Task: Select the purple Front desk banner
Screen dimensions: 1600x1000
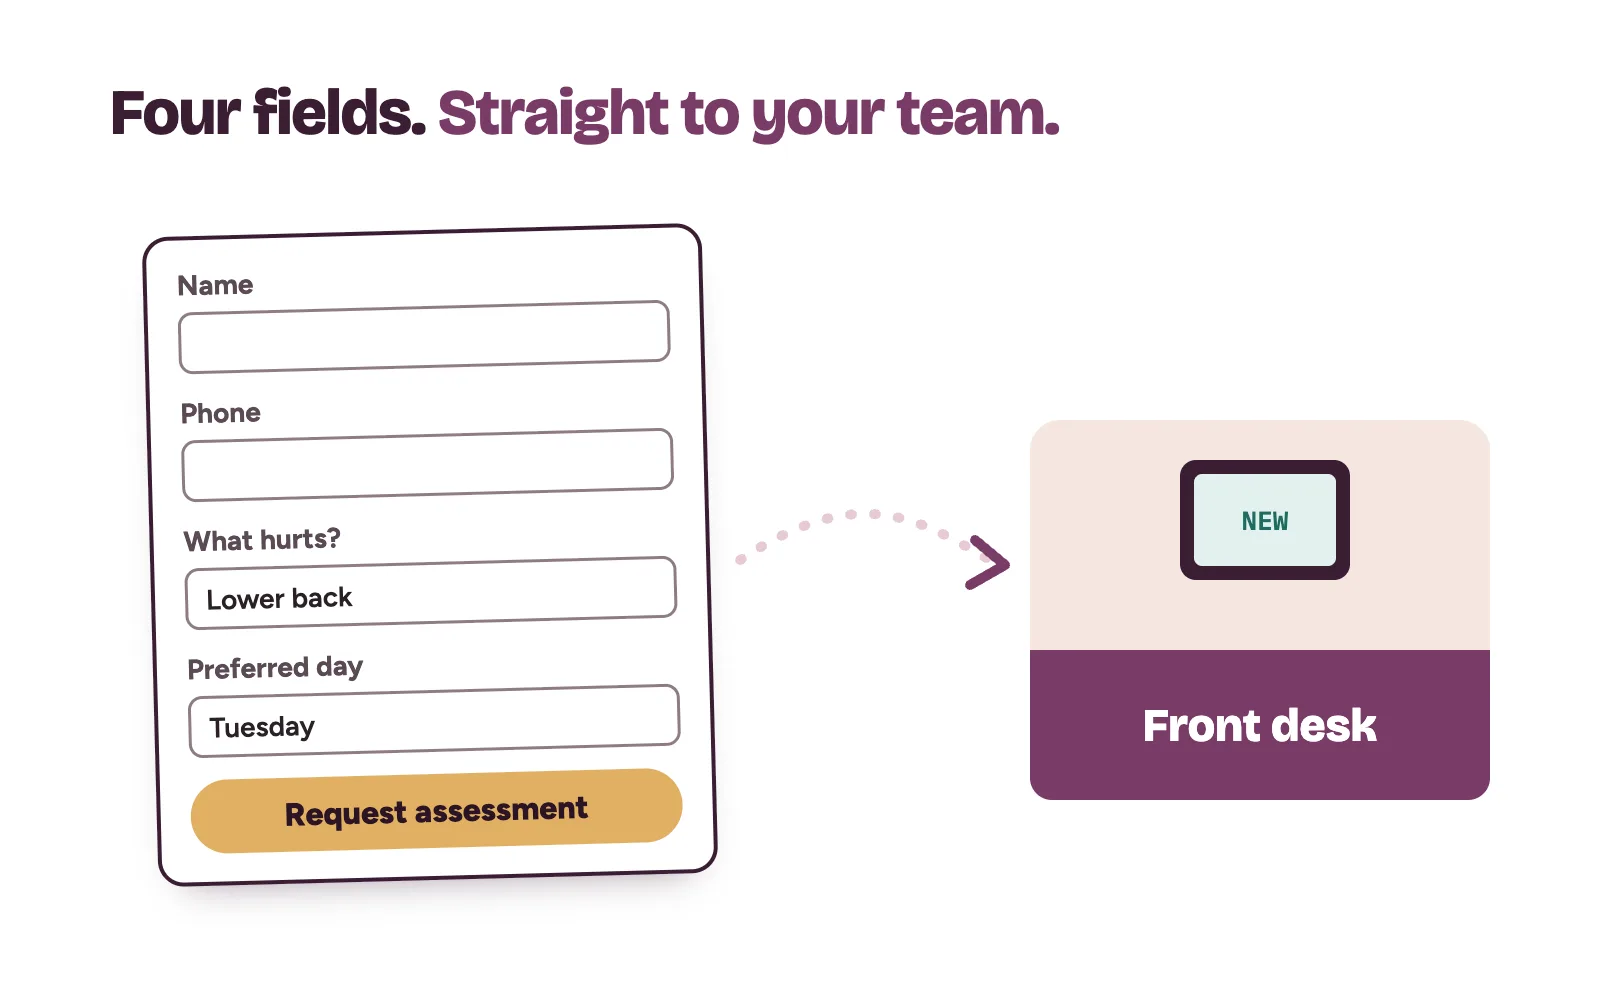Action: (1260, 725)
